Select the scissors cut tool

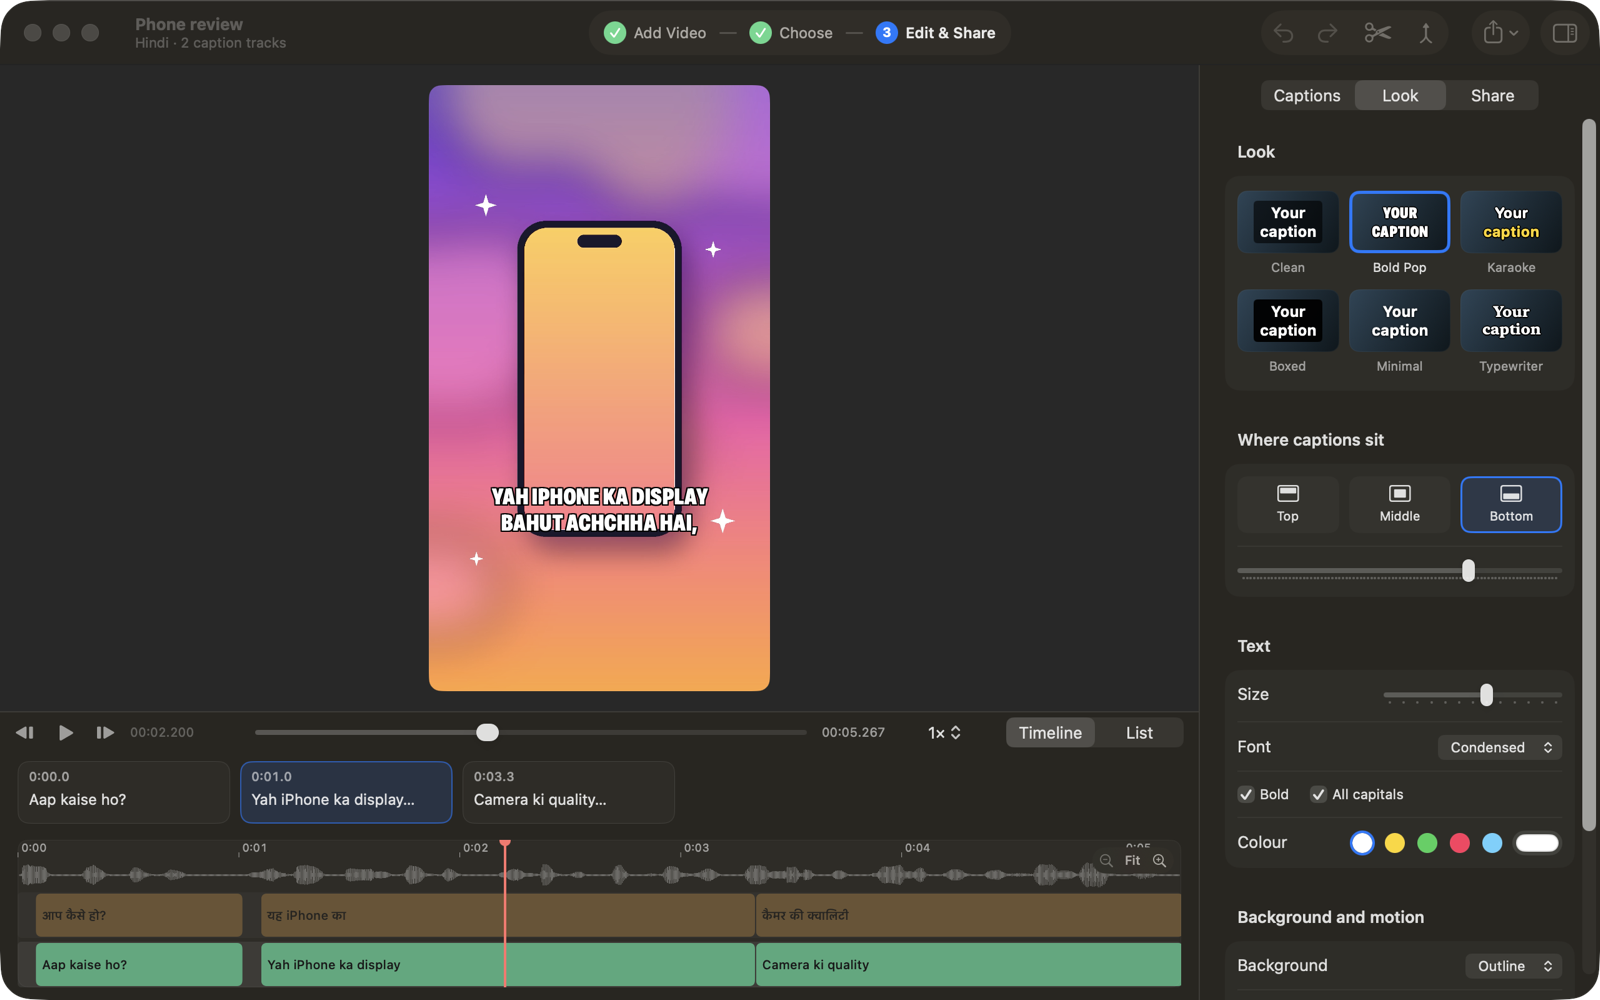coord(1377,33)
